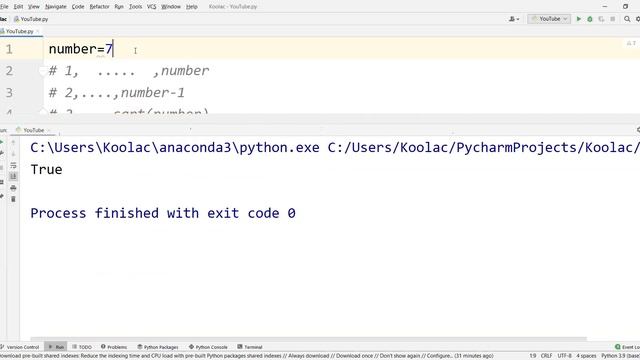Click the pin tab icon in Run panel
640x360 pixels.
(2, 197)
